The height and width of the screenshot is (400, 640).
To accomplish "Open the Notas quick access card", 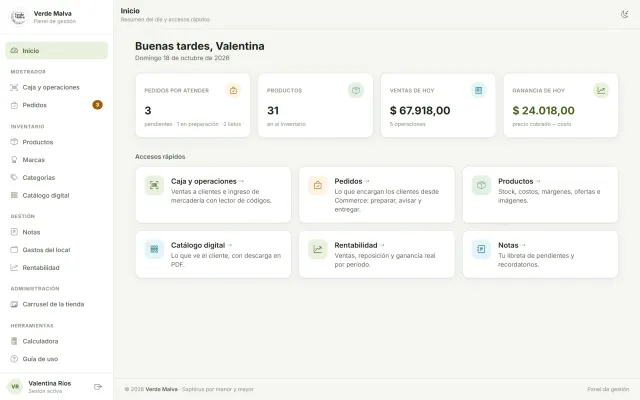I will pos(540,255).
